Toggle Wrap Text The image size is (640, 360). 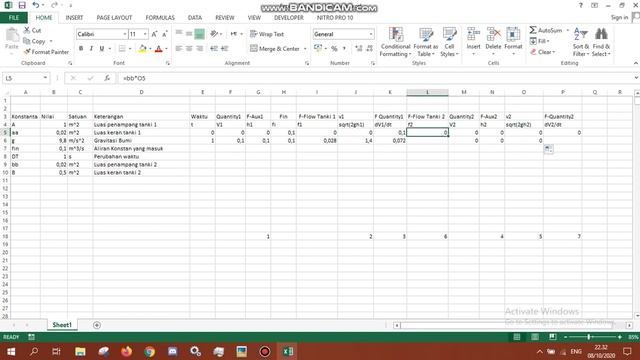pos(267,34)
